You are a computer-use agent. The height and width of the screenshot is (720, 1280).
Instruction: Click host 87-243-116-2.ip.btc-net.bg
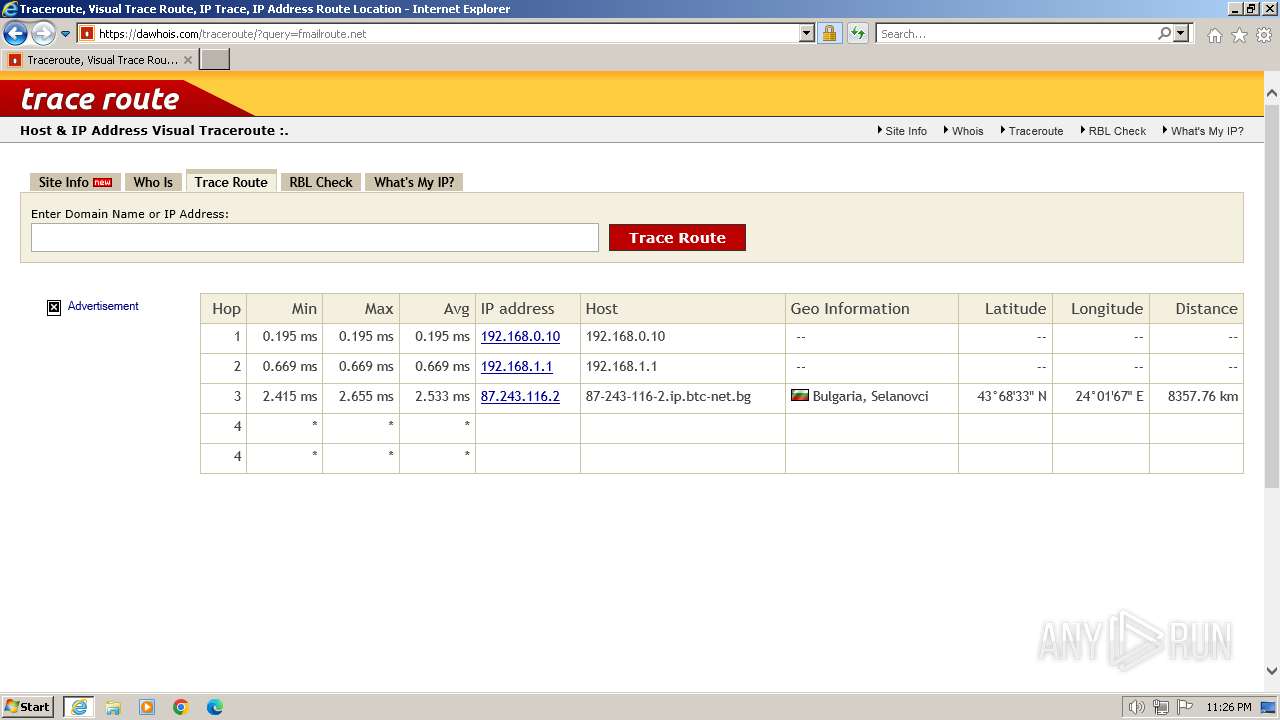(x=668, y=396)
